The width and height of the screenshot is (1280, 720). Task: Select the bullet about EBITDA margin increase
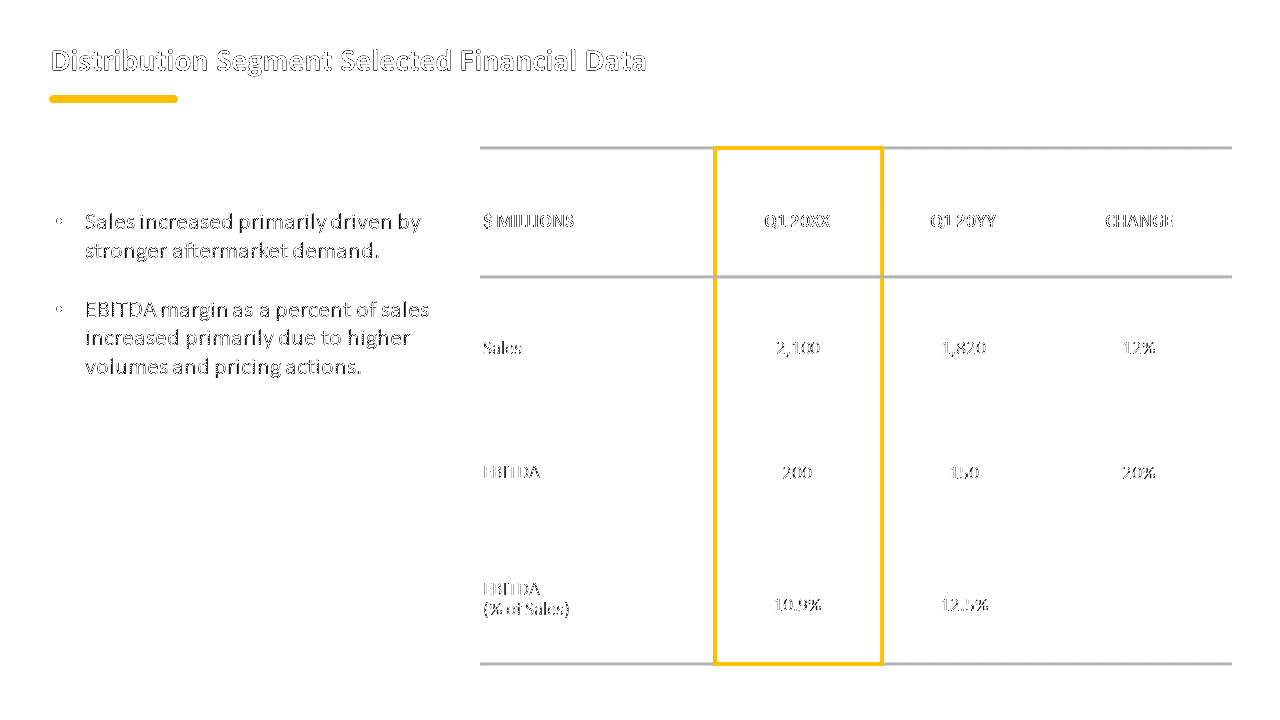click(257, 338)
